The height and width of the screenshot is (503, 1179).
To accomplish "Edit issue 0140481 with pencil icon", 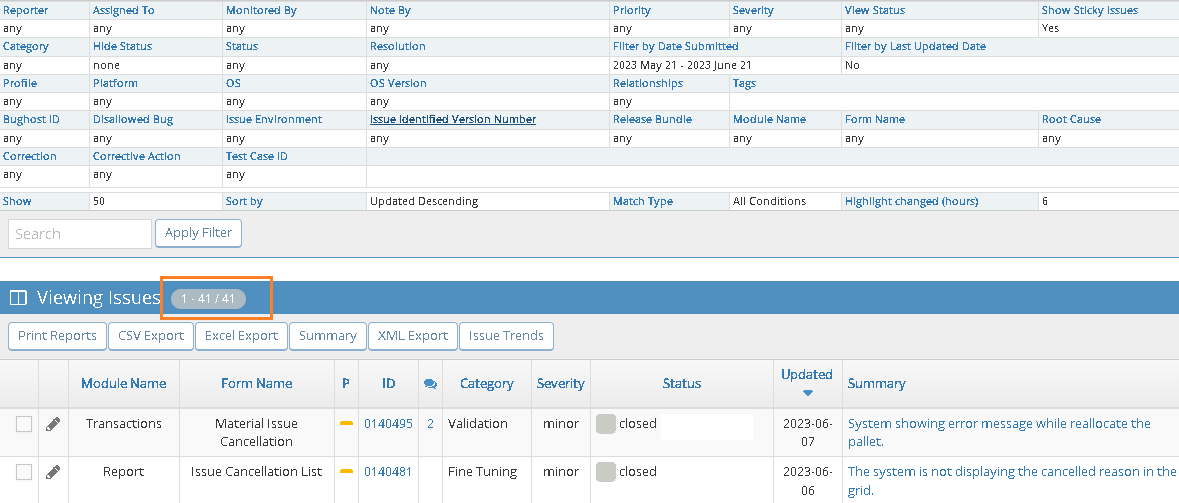I will [53, 472].
